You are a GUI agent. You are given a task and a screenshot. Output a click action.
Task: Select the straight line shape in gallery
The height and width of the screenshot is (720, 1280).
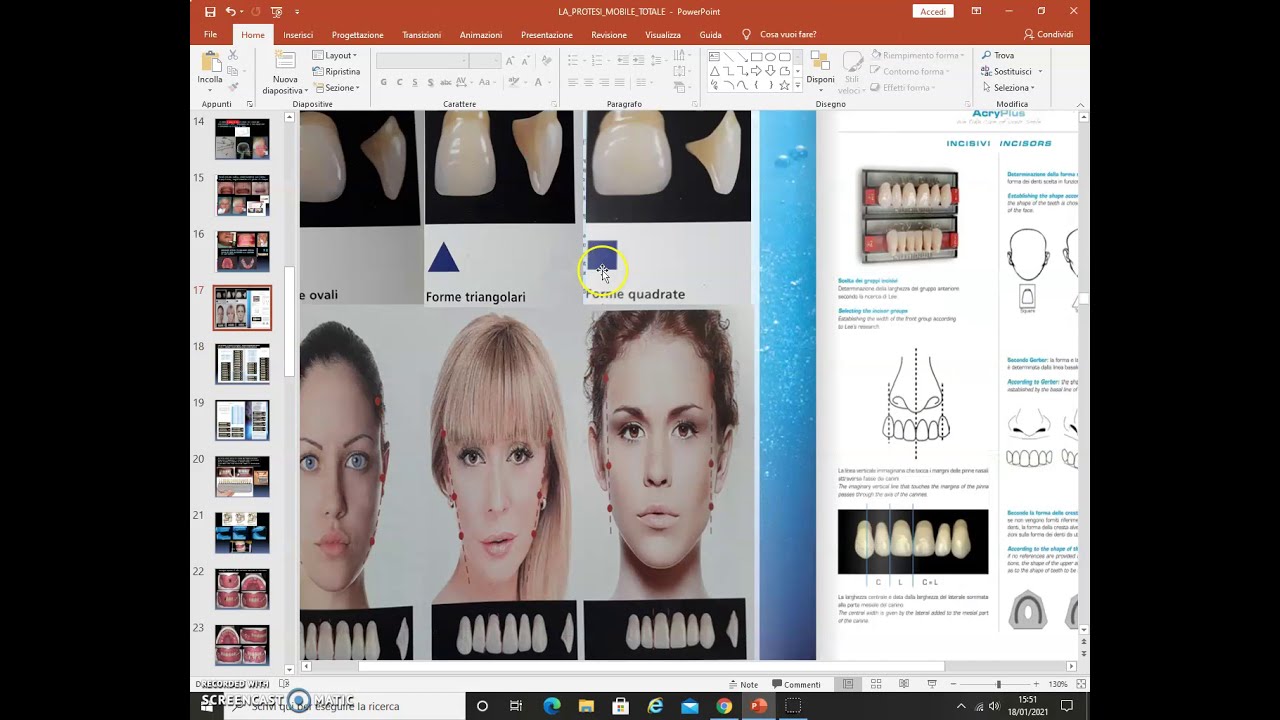click(729, 57)
